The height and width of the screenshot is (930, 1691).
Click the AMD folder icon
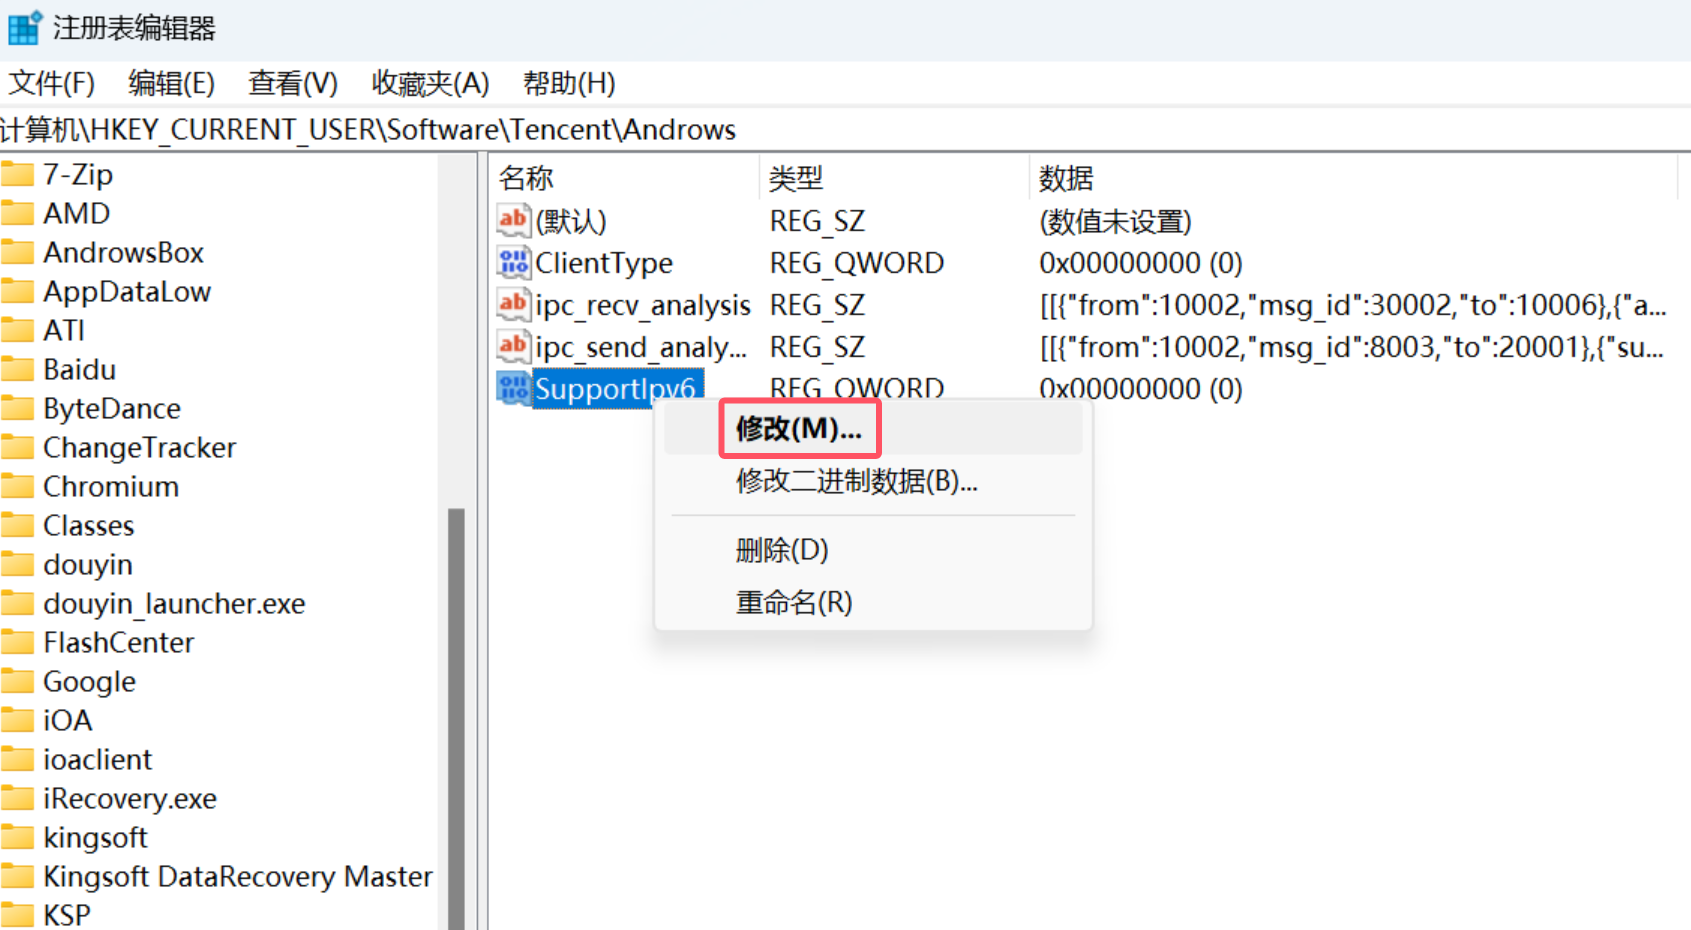pyautogui.click(x=17, y=214)
